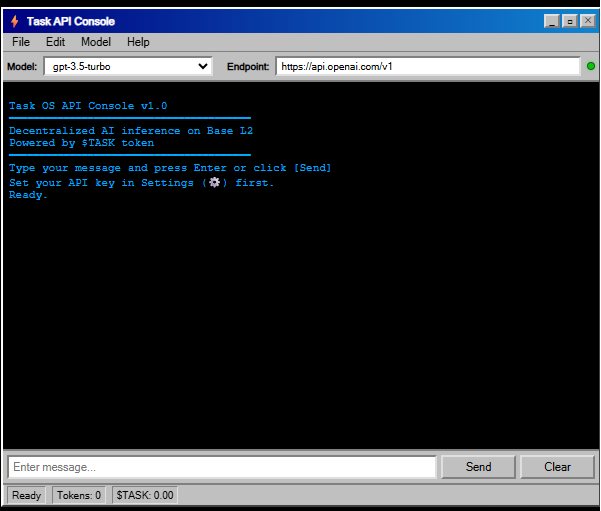Image resolution: width=601 pixels, height=511 pixels.
Task: Expand the gpt-3.5-turbo model dropdown
Action: pos(128,66)
